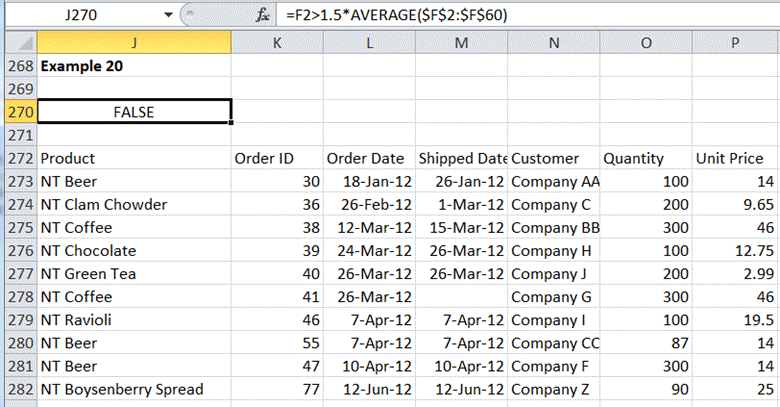Select the 'NT Clam Chowder' cell
The height and width of the screenshot is (407, 780).
[134, 204]
